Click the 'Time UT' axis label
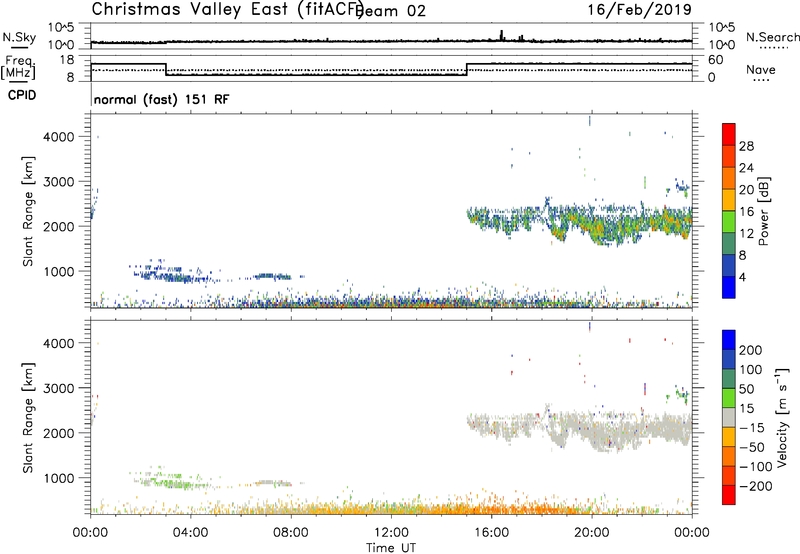This screenshot has height=554, width=800. (x=391, y=548)
